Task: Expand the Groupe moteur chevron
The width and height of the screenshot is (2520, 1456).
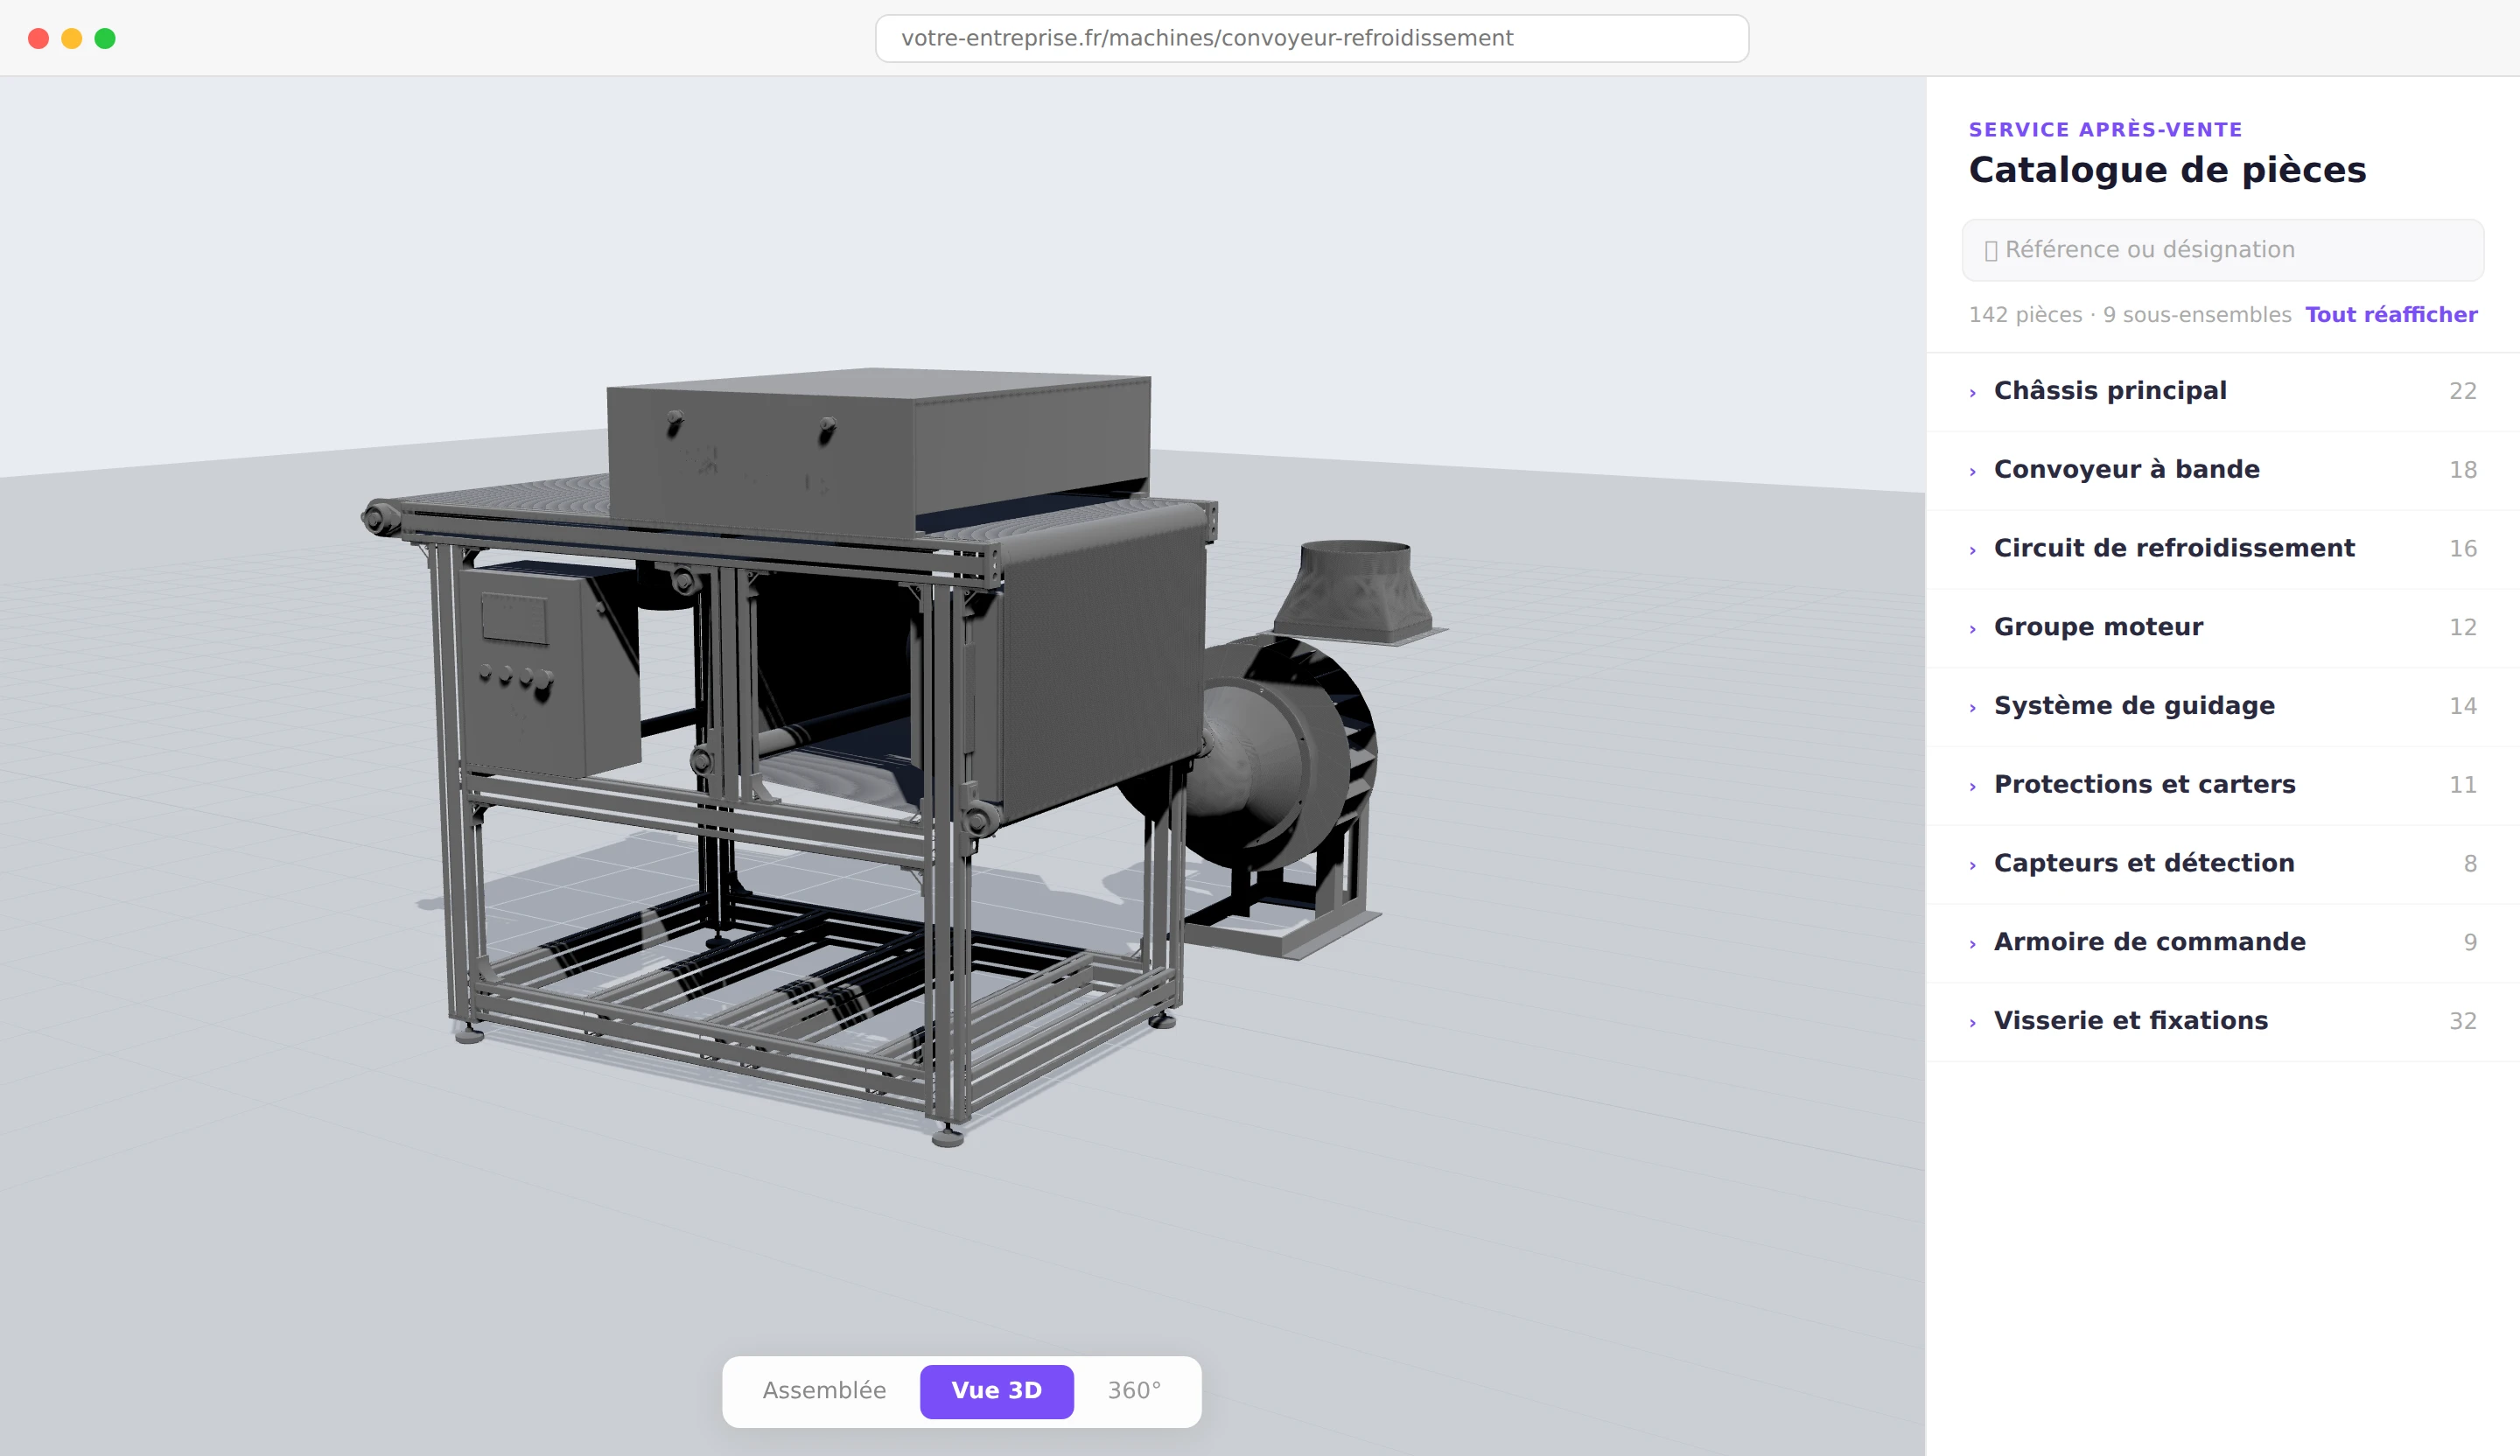Action: (x=1972, y=629)
